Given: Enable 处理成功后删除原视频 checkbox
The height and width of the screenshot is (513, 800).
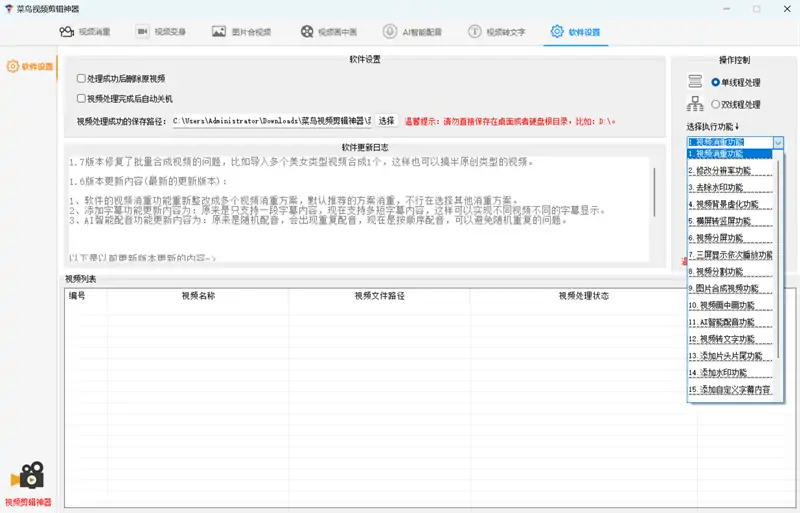Looking at the screenshot, I should click(81, 78).
